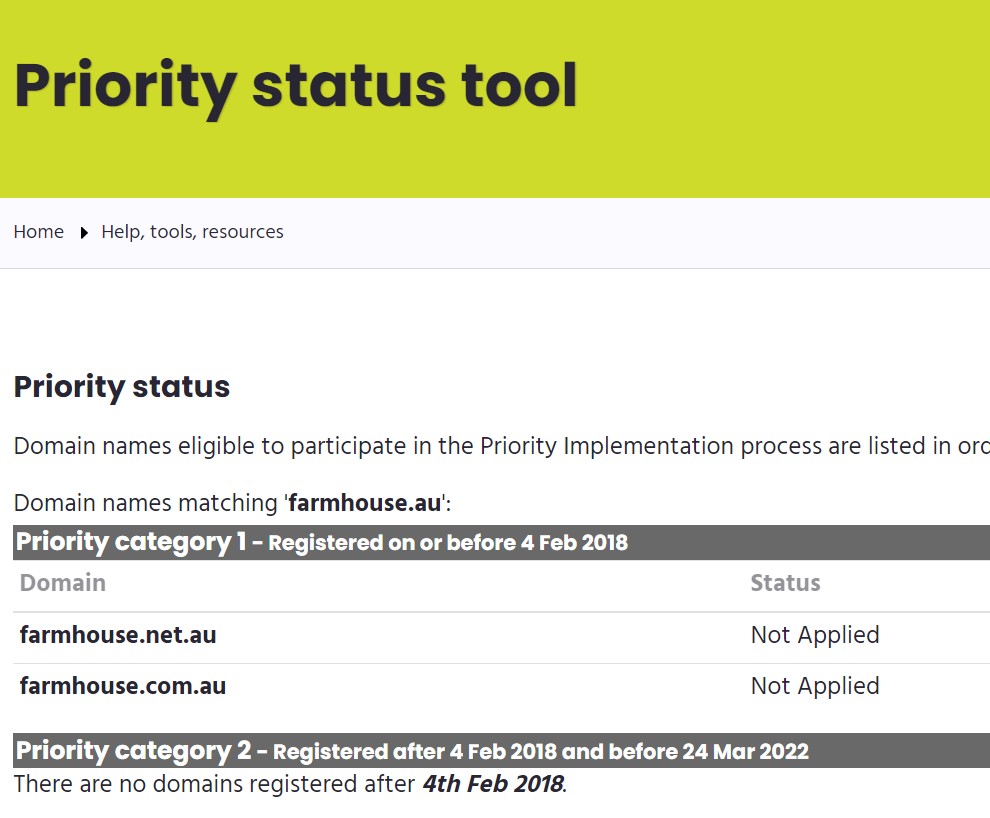Select the farmhouse.net.au domain row
The height and width of the screenshot is (818, 990).
coord(118,635)
